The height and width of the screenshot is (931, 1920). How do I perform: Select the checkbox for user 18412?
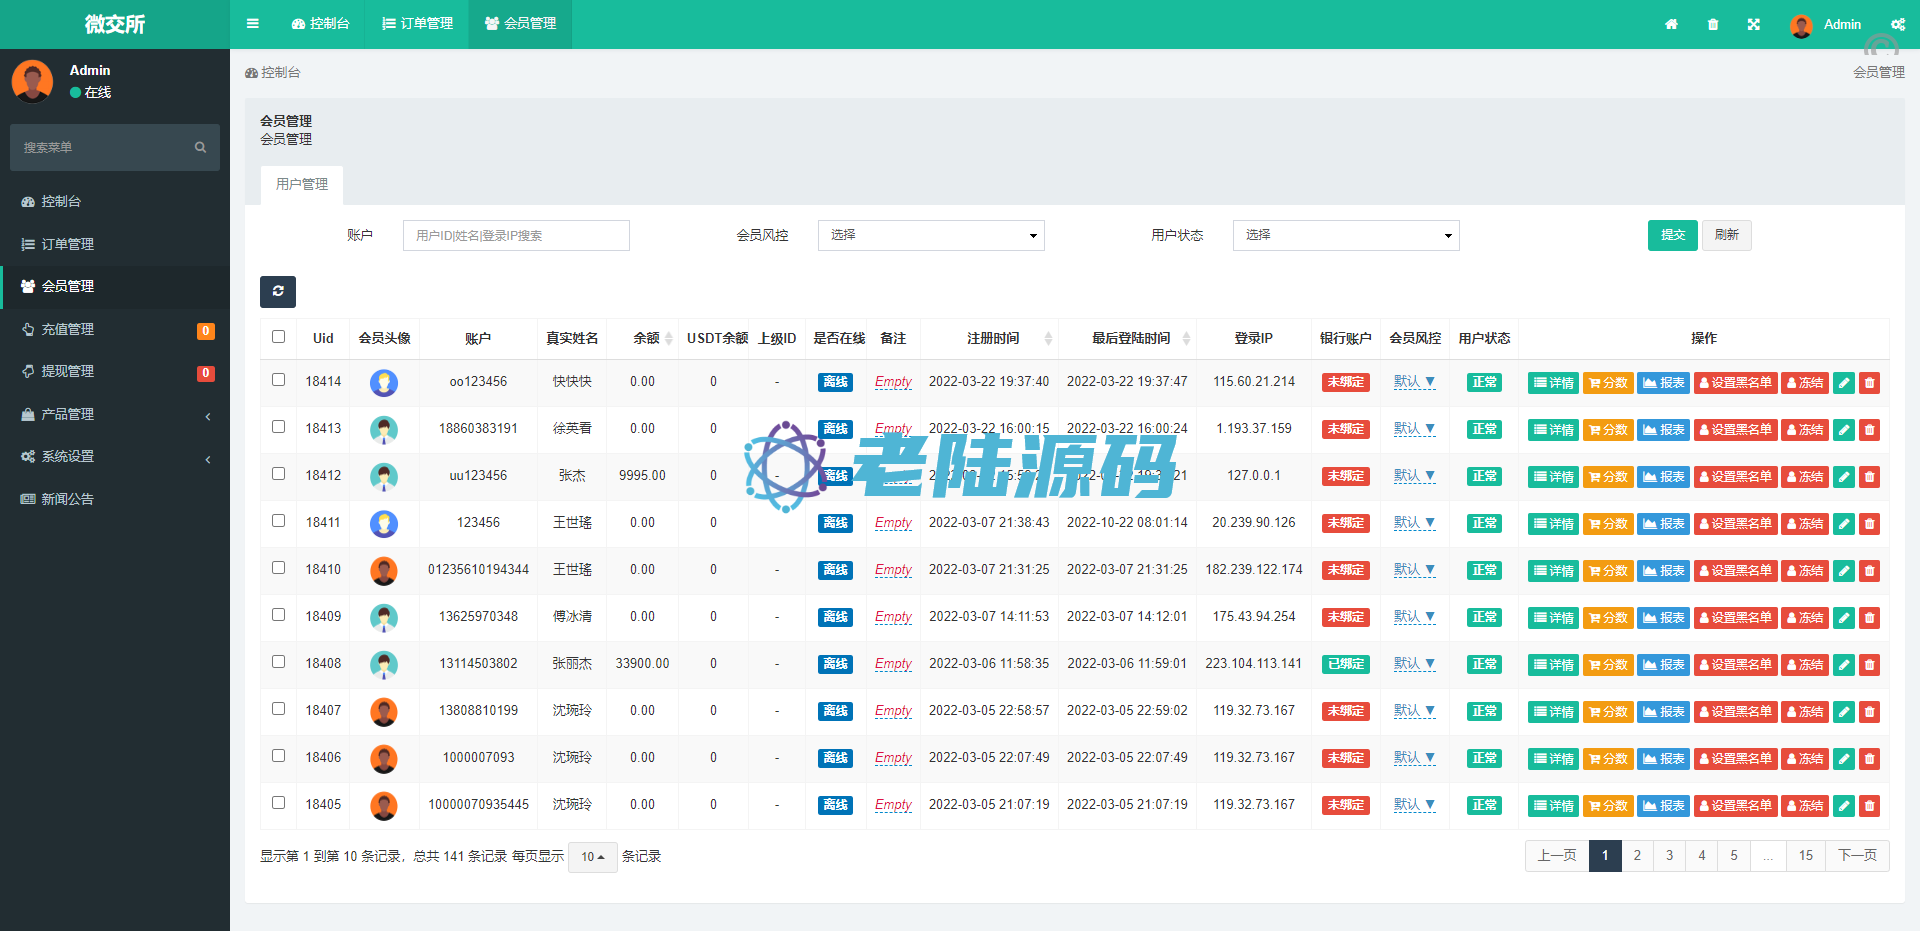[279, 474]
